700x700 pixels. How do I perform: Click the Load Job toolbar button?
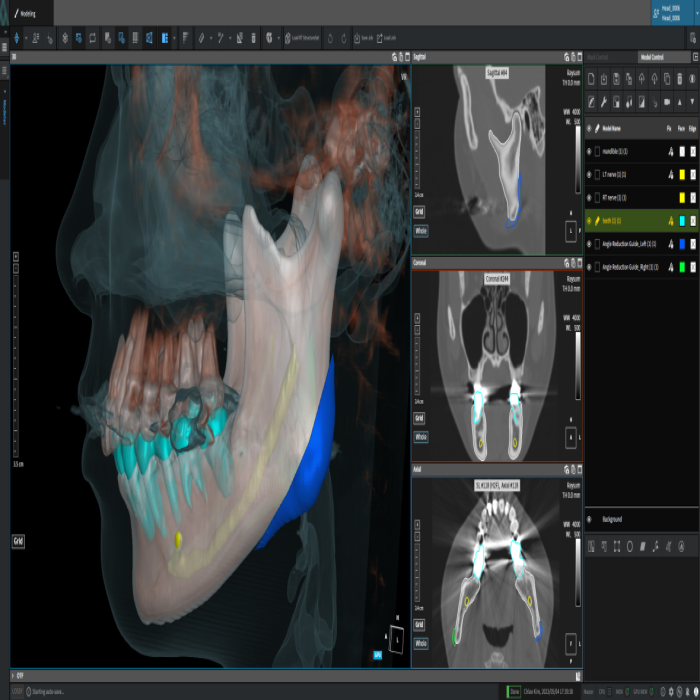(x=386, y=38)
